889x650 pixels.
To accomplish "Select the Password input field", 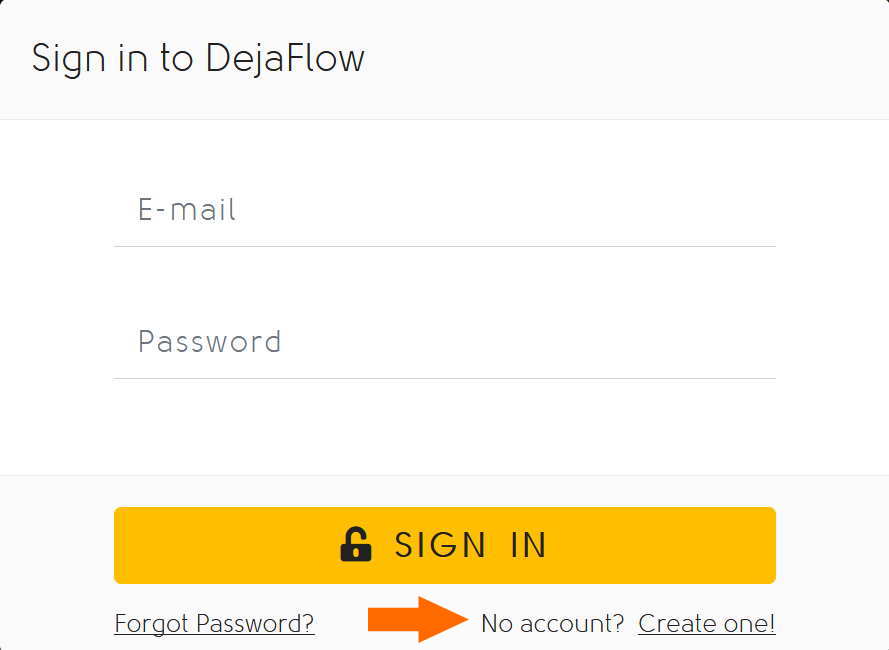I will pyautogui.click(x=444, y=342).
